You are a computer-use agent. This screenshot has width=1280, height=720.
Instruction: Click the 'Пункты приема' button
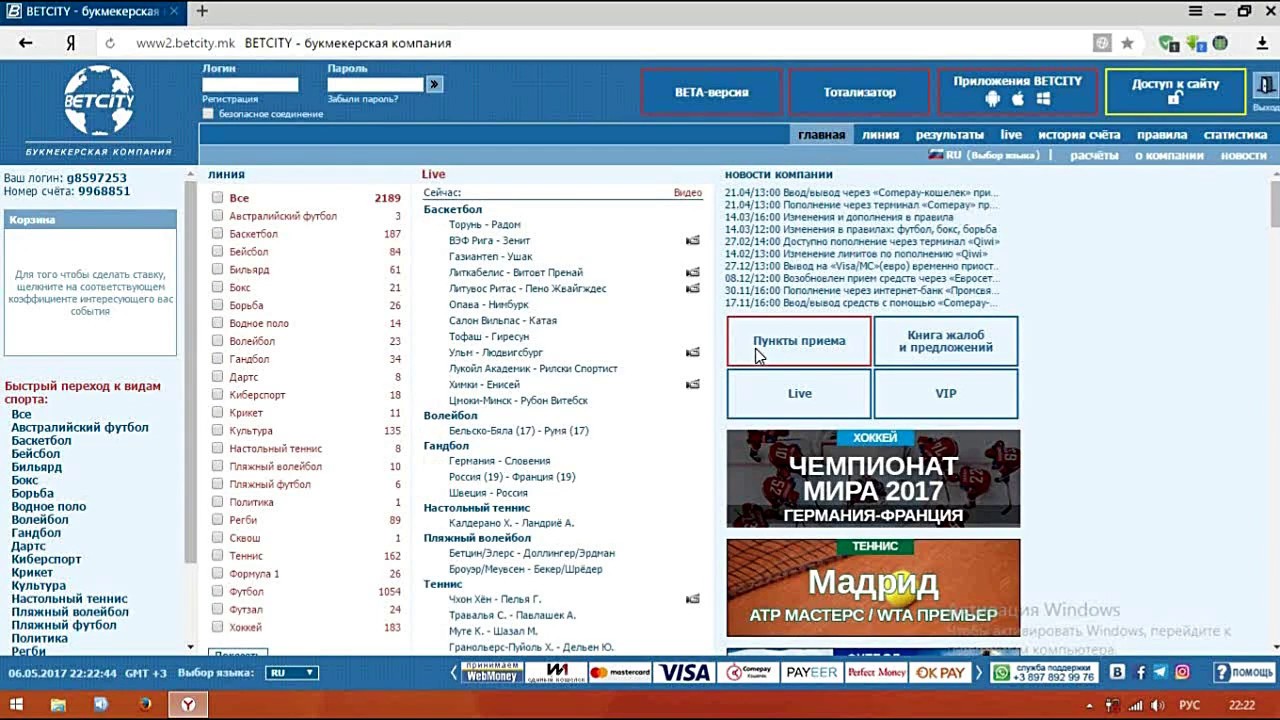coord(799,341)
